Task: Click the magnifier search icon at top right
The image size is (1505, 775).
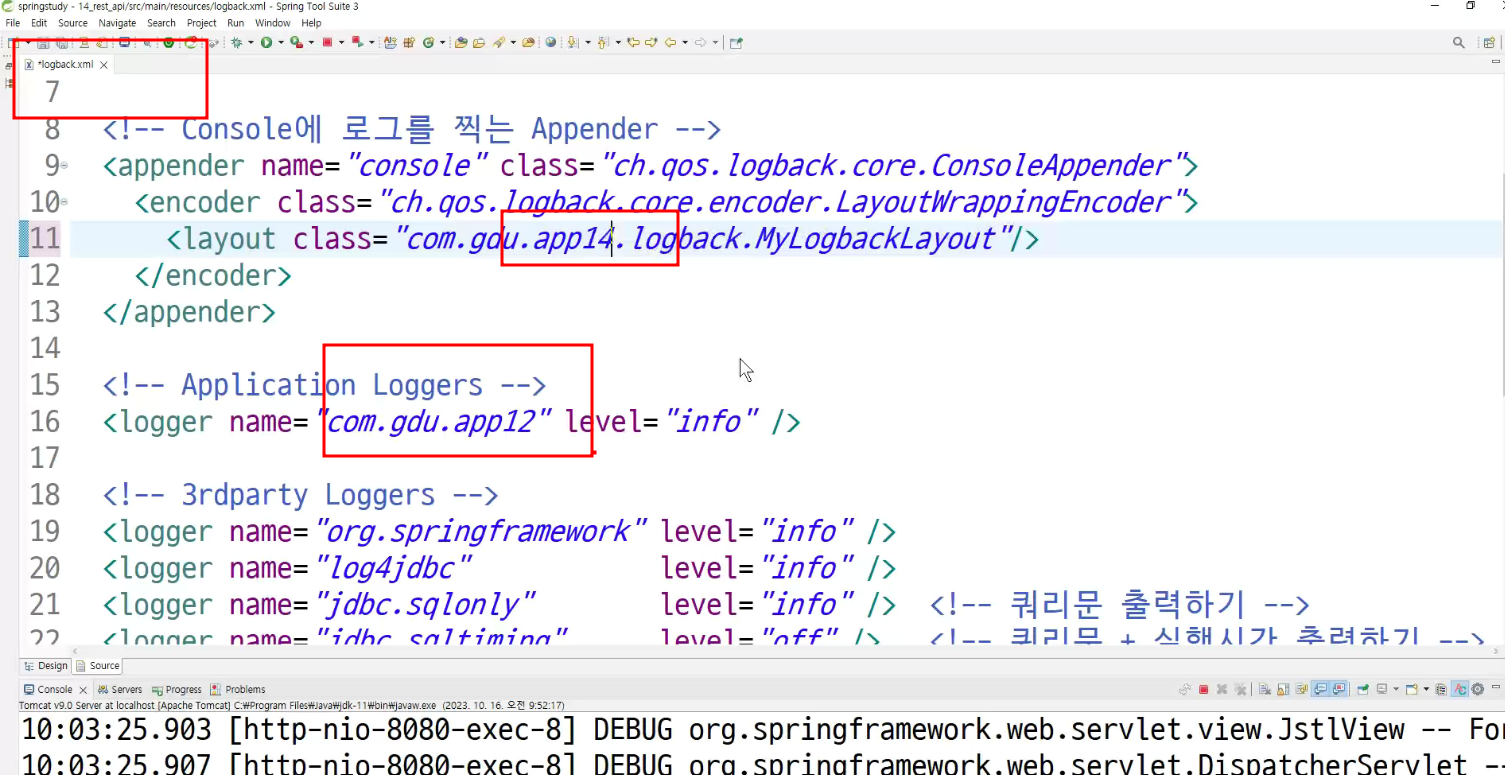Action: (1459, 43)
